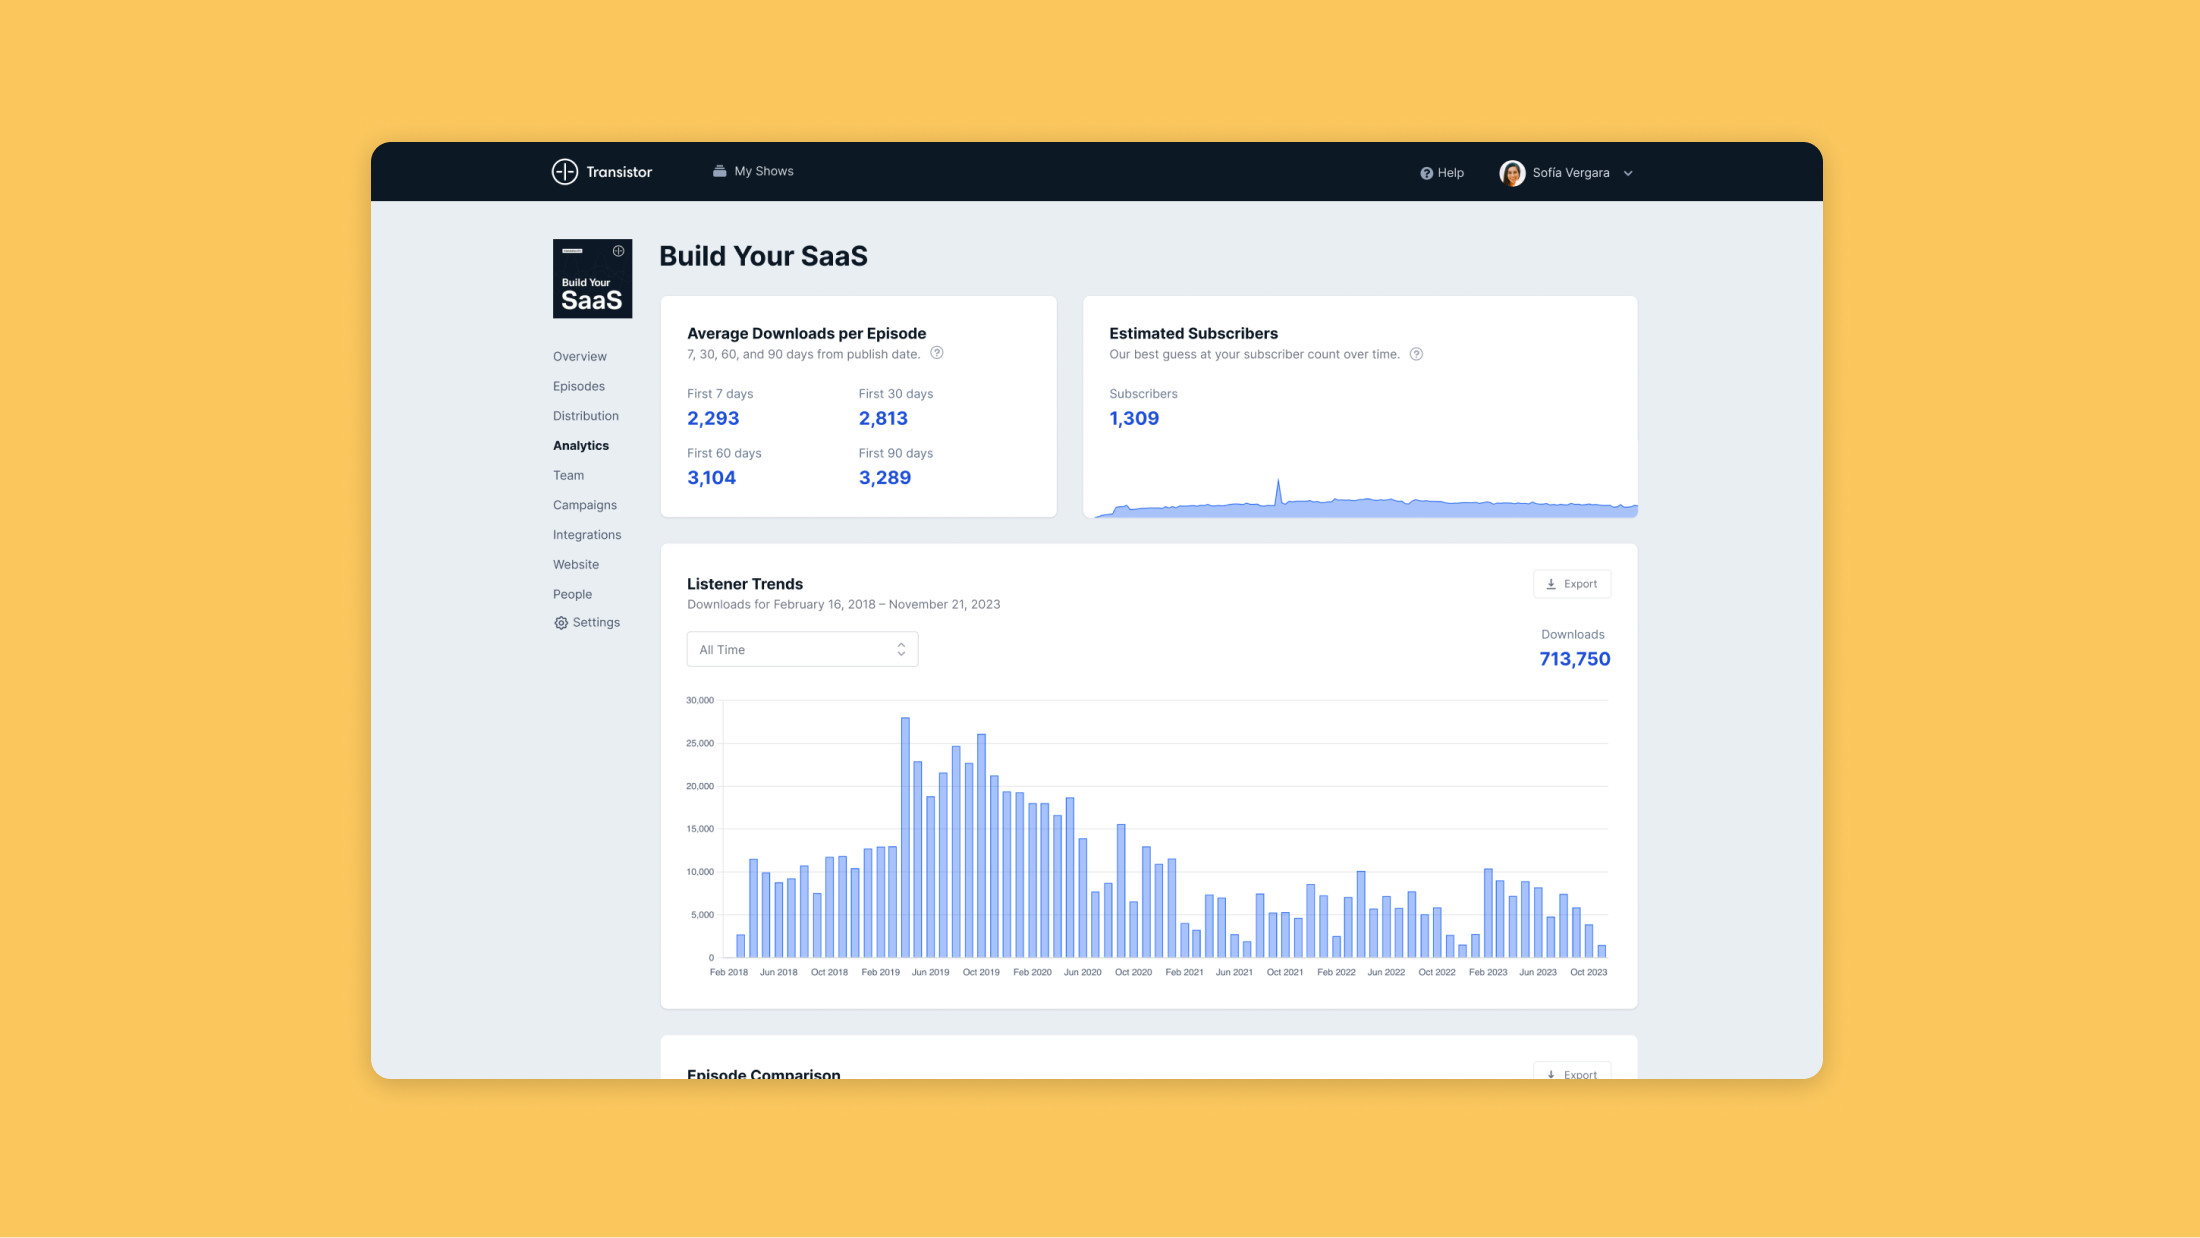Click the tallest bar in the Listener Trends chart
This screenshot has width=2200, height=1238.
[x=903, y=830]
